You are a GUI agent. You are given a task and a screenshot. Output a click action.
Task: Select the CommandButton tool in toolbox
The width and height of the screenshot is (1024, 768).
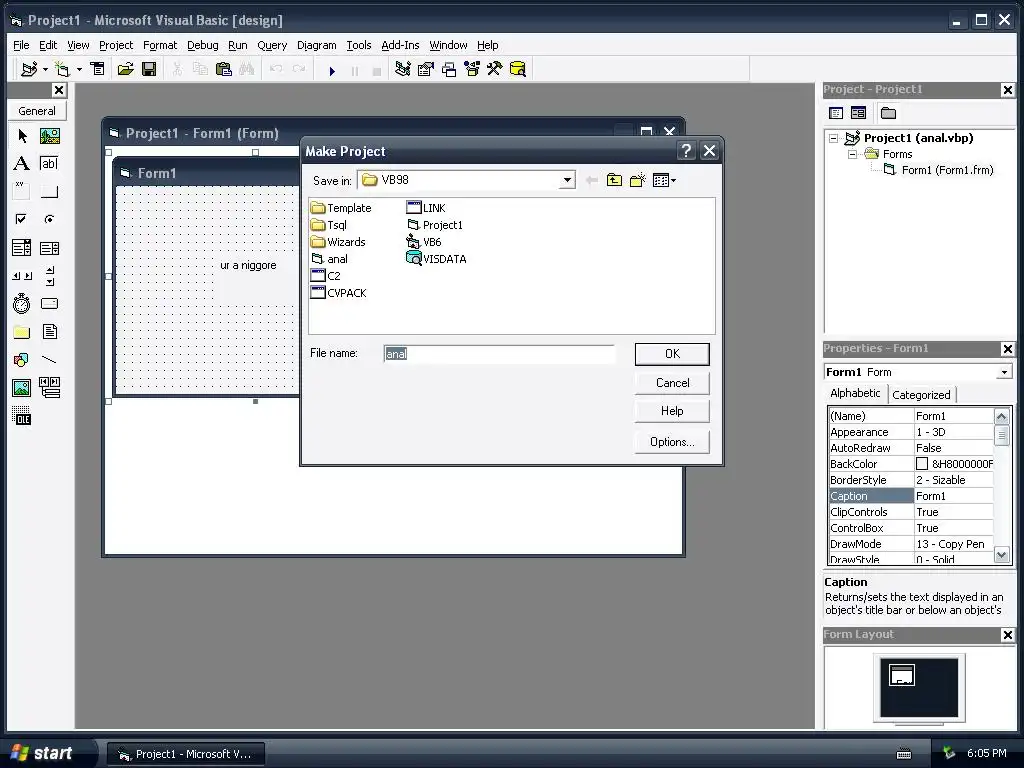coord(50,191)
